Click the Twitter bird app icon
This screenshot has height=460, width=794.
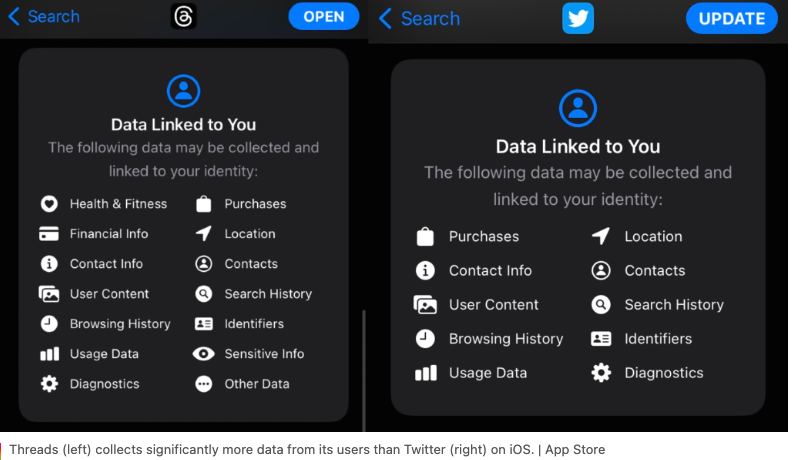(x=578, y=18)
